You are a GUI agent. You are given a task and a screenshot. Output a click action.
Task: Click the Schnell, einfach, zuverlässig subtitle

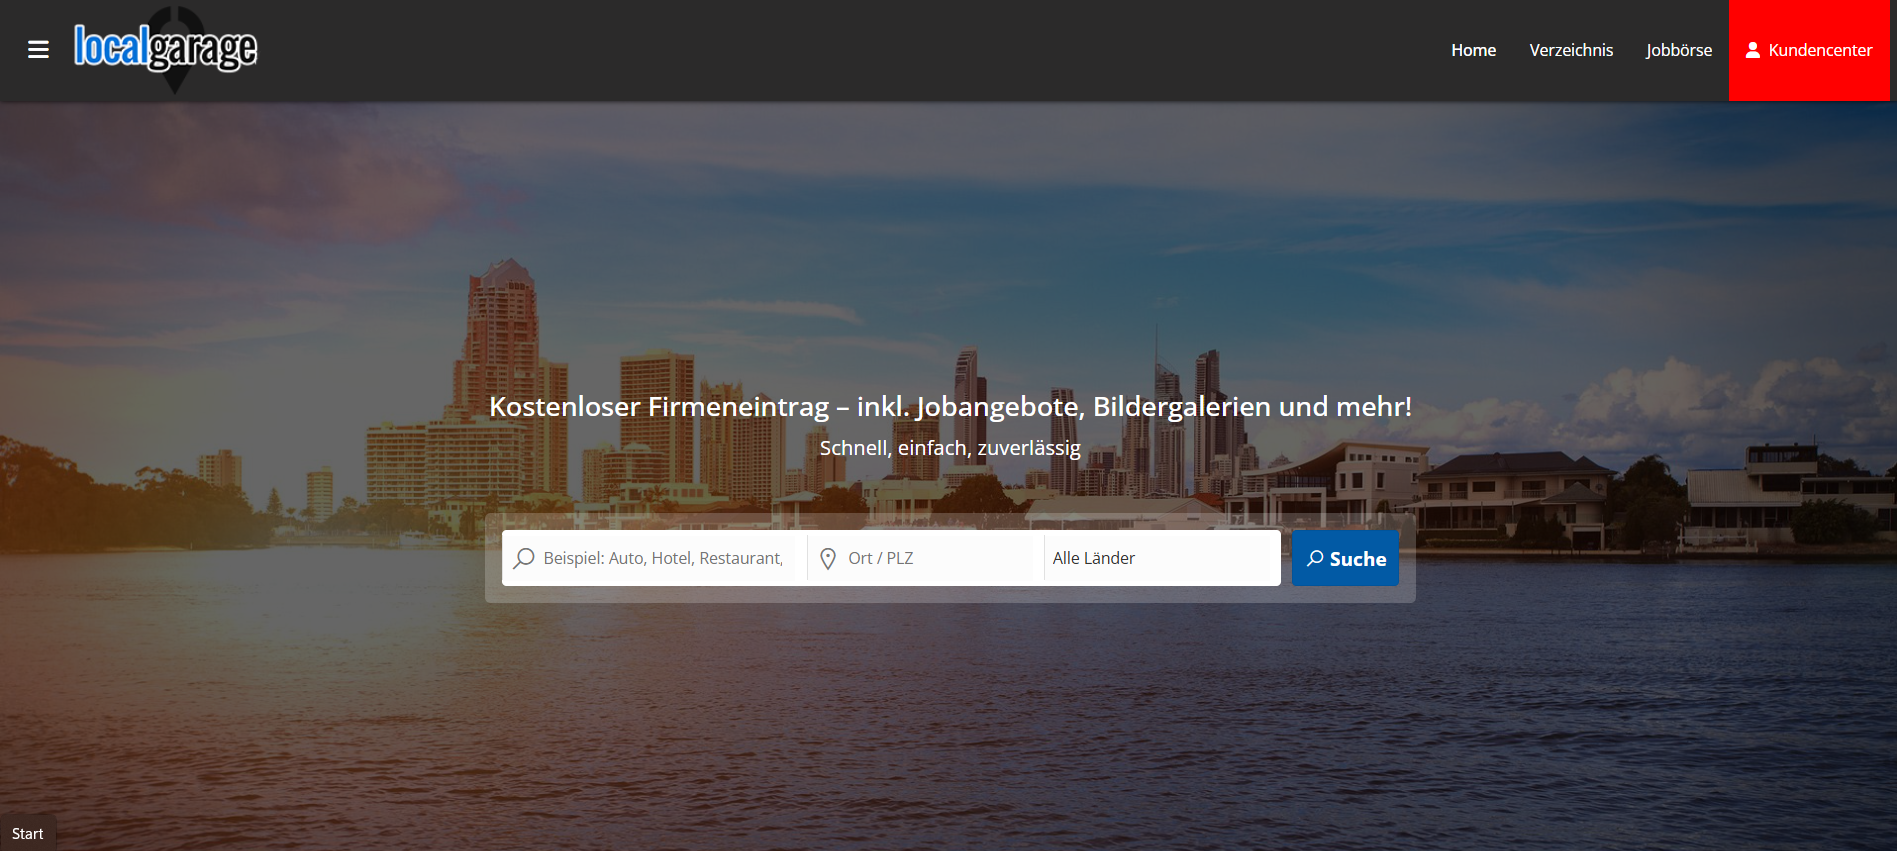coord(950,448)
